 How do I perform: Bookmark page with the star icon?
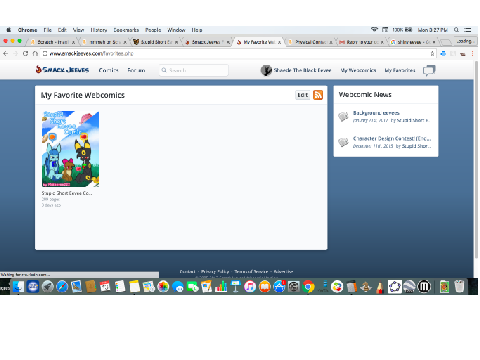[x=432, y=53]
